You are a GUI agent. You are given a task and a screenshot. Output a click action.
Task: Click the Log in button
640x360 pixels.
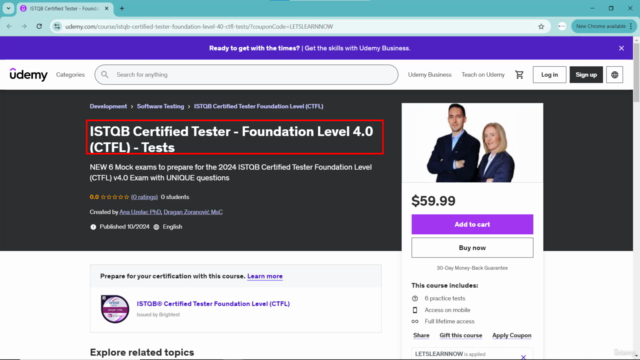pos(549,75)
